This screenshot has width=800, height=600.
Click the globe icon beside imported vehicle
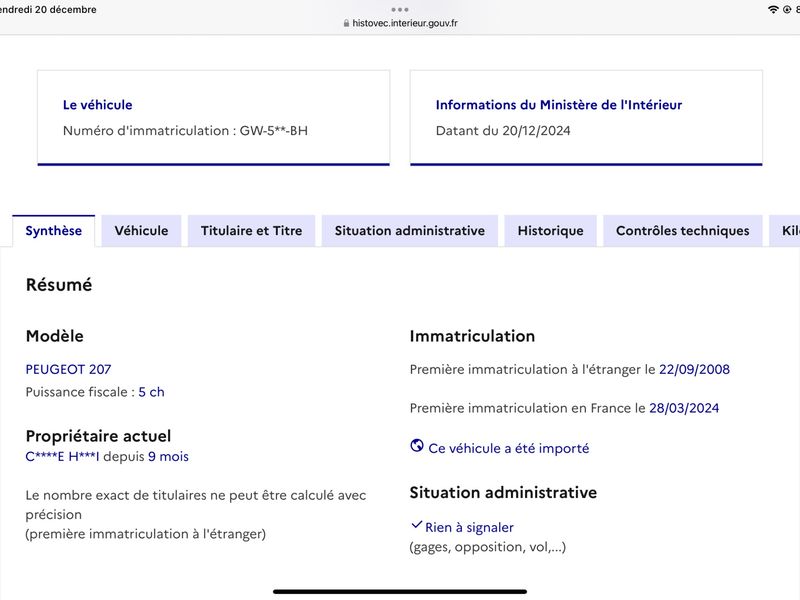click(417, 445)
